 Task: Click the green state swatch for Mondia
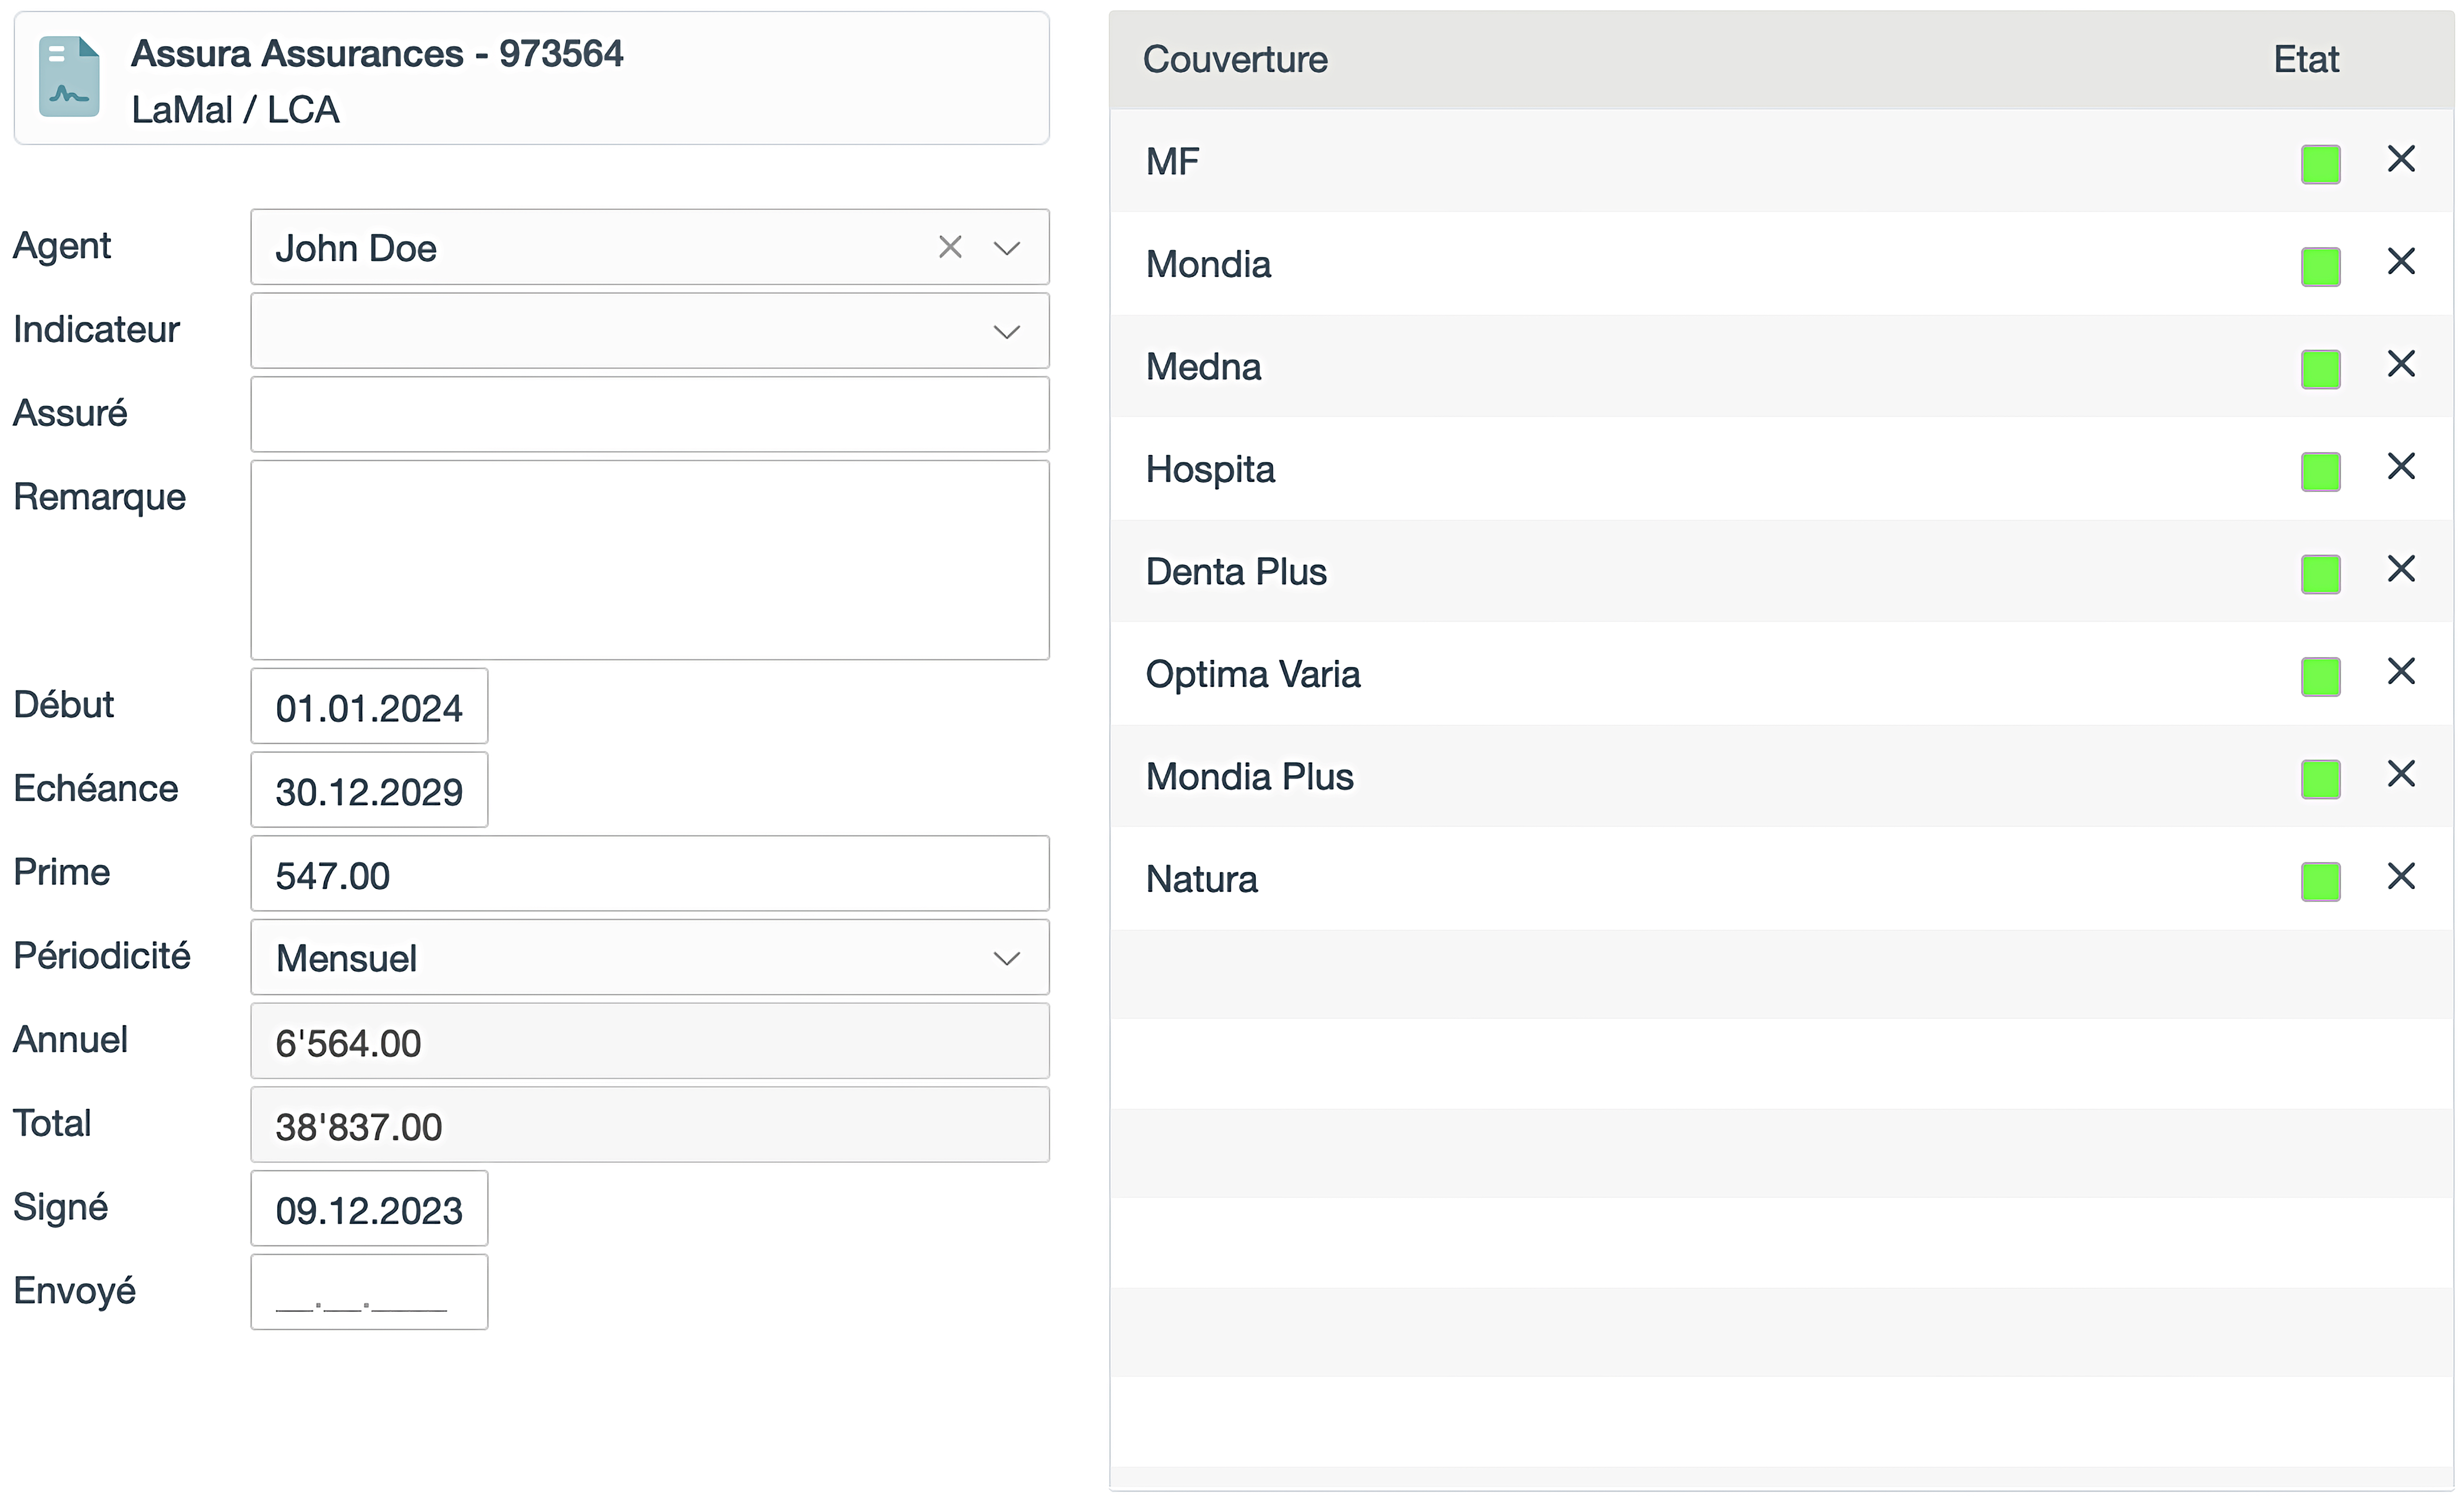coord(2321,267)
